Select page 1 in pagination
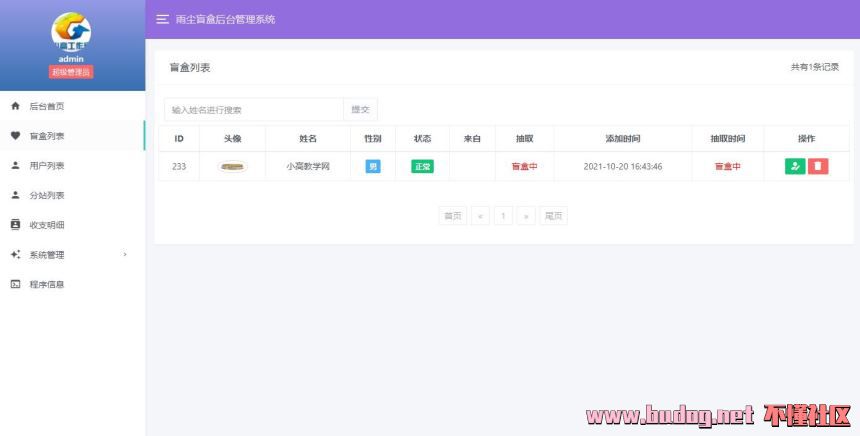This screenshot has height=436, width=860. pyautogui.click(x=503, y=216)
